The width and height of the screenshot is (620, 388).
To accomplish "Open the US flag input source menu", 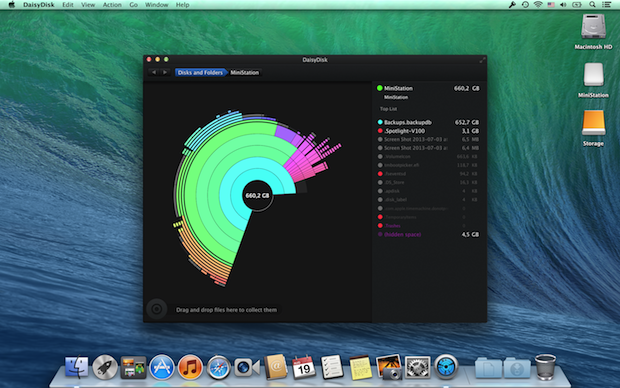I will pos(550,5).
